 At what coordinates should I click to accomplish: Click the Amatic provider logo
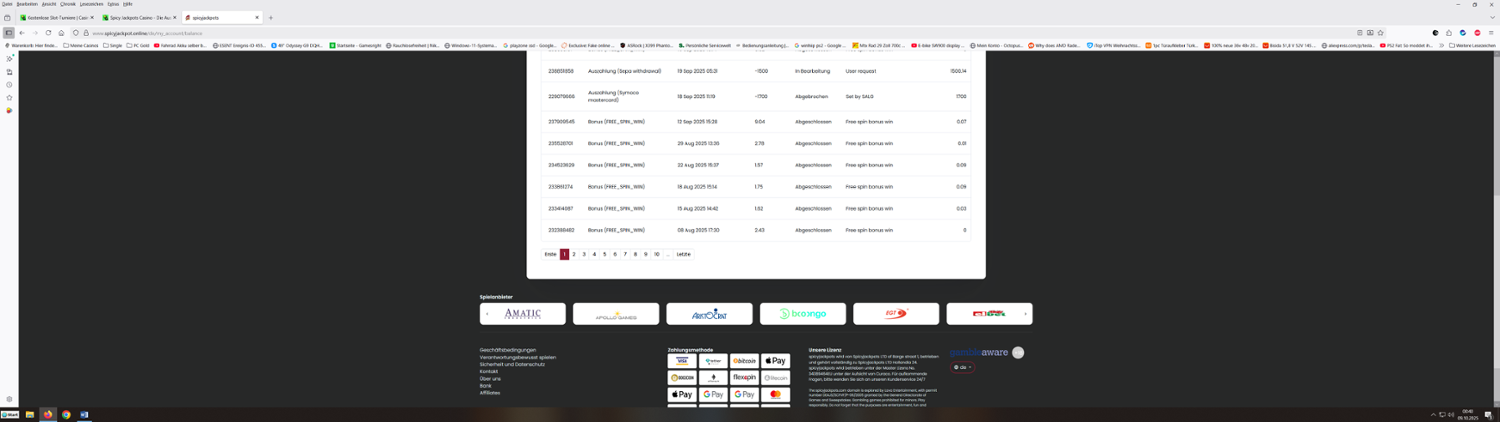pyautogui.click(x=522, y=314)
